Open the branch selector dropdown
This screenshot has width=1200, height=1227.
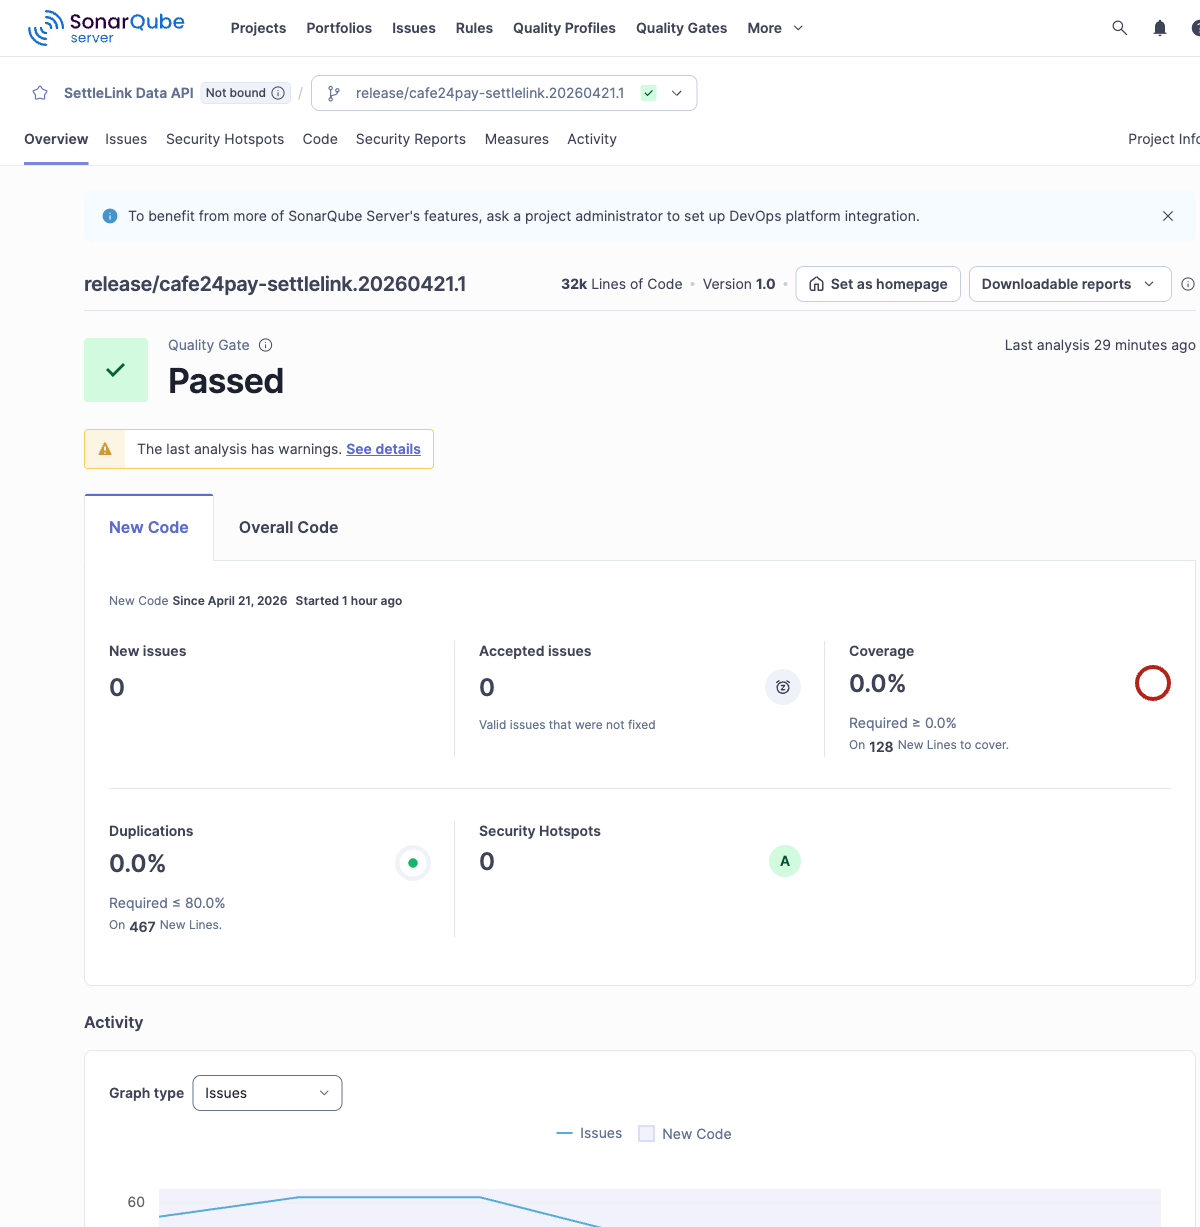tap(504, 93)
